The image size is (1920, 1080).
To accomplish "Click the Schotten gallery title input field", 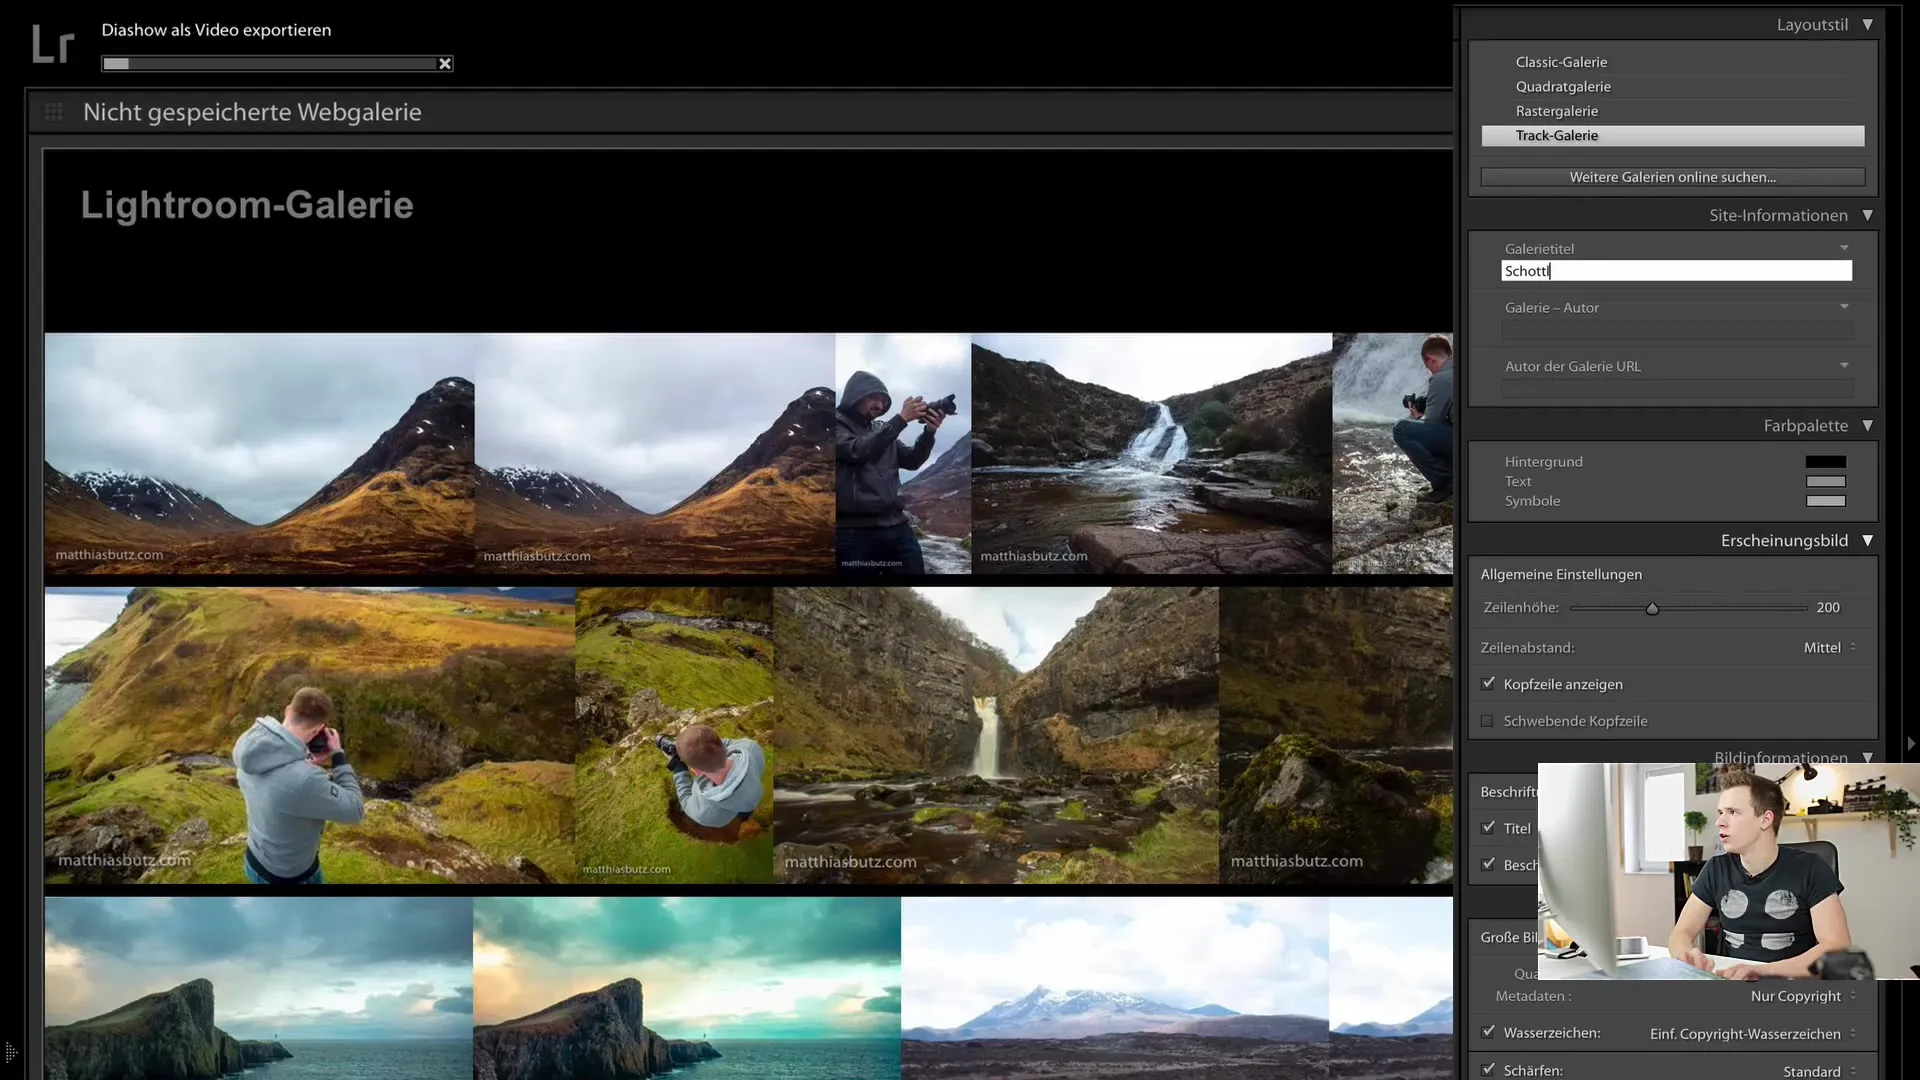I will click(x=1677, y=270).
